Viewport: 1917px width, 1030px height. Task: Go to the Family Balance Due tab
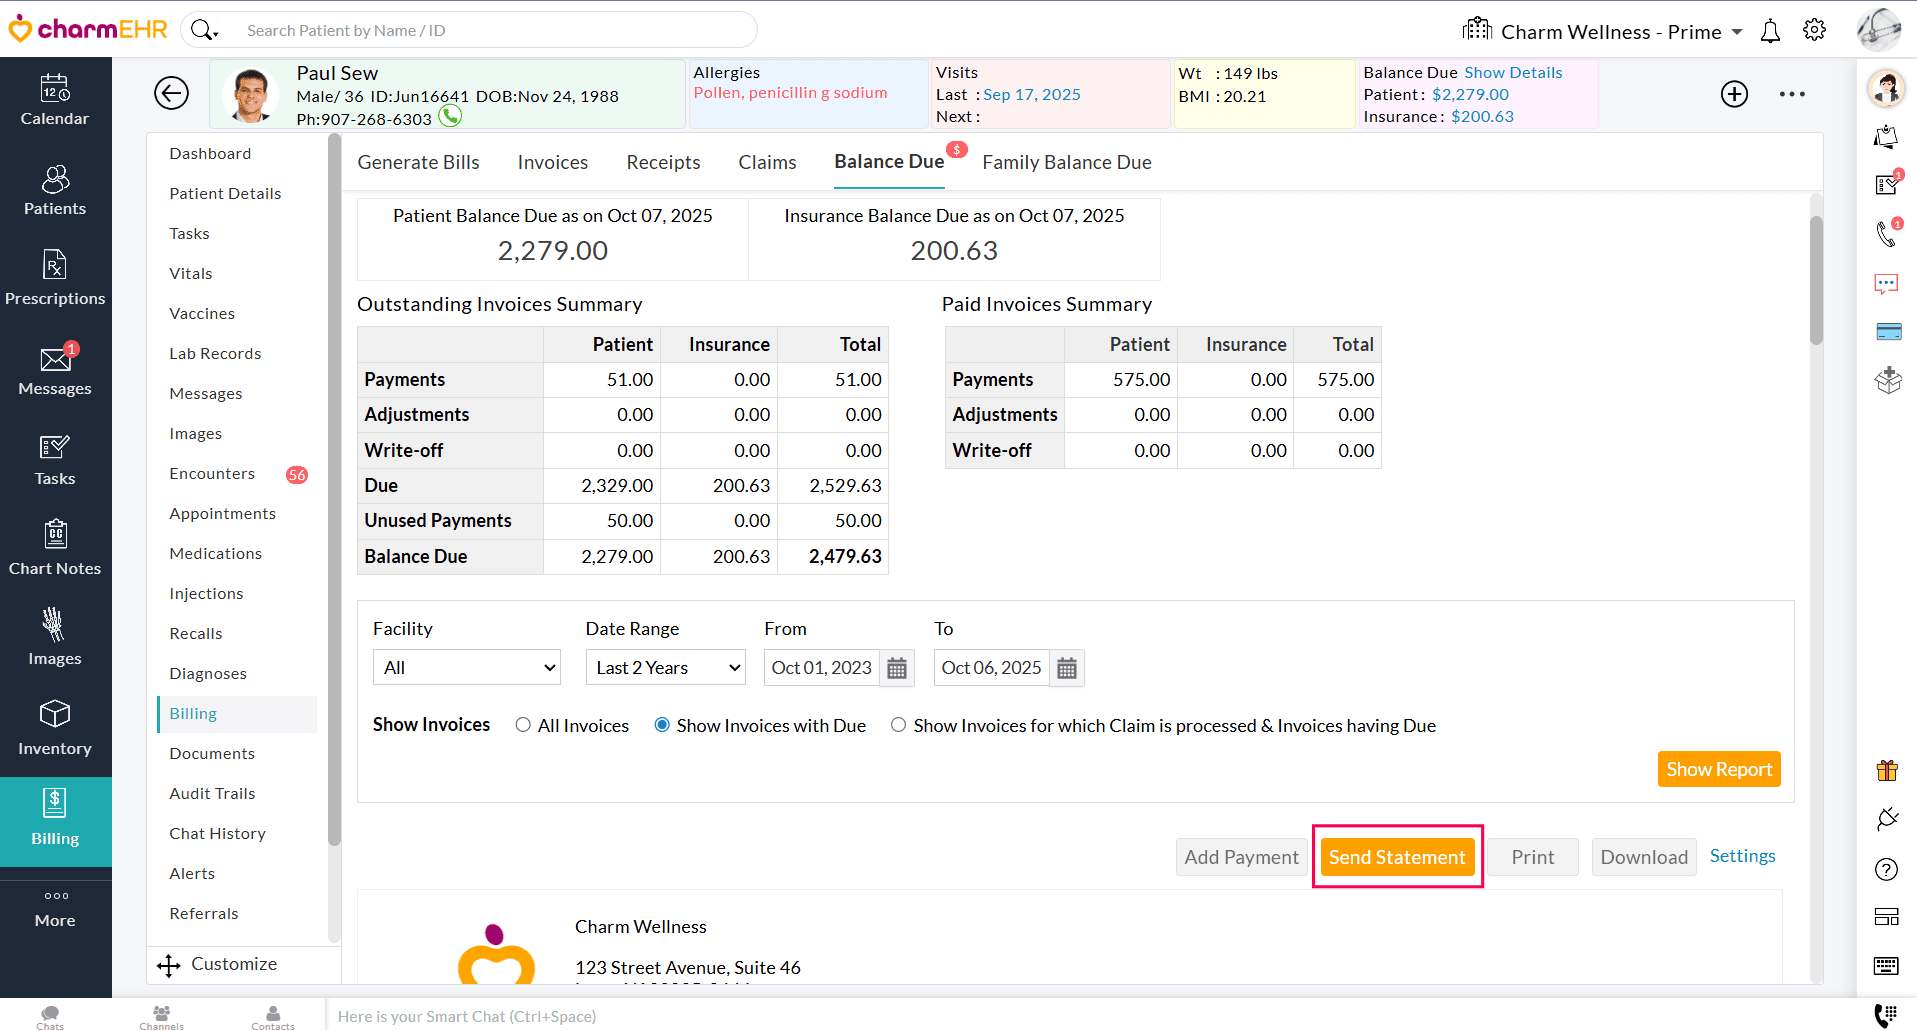[1066, 162]
